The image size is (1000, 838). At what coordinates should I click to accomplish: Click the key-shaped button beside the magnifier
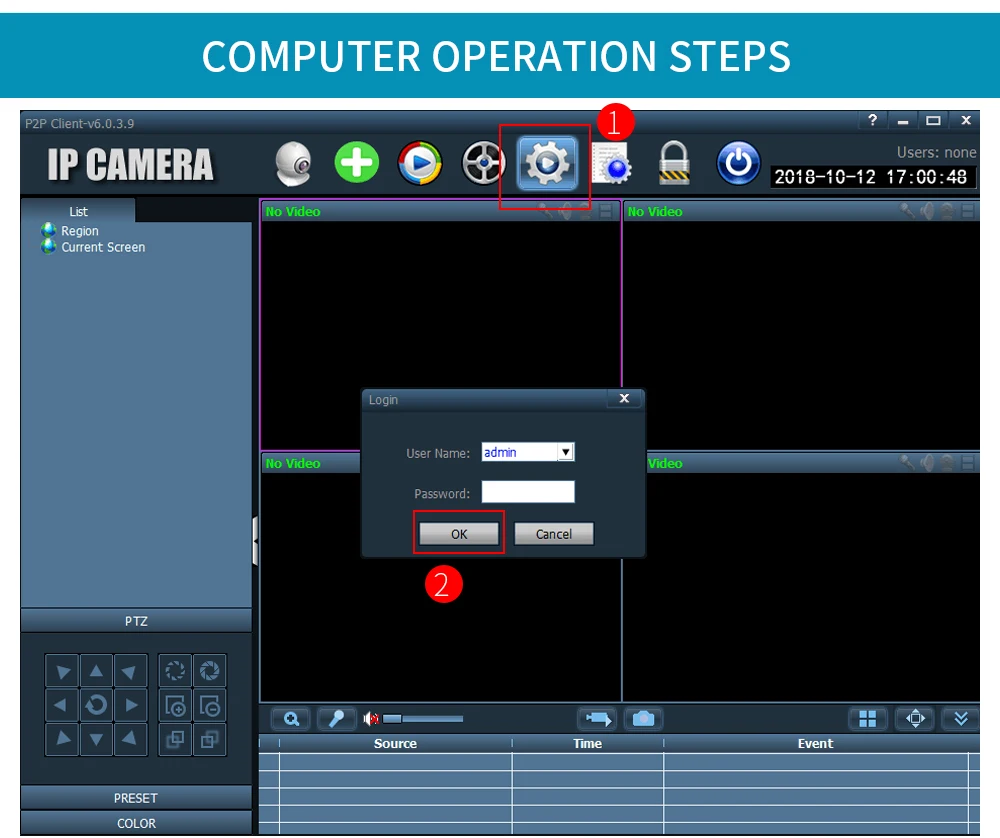click(x=337, y=719)
